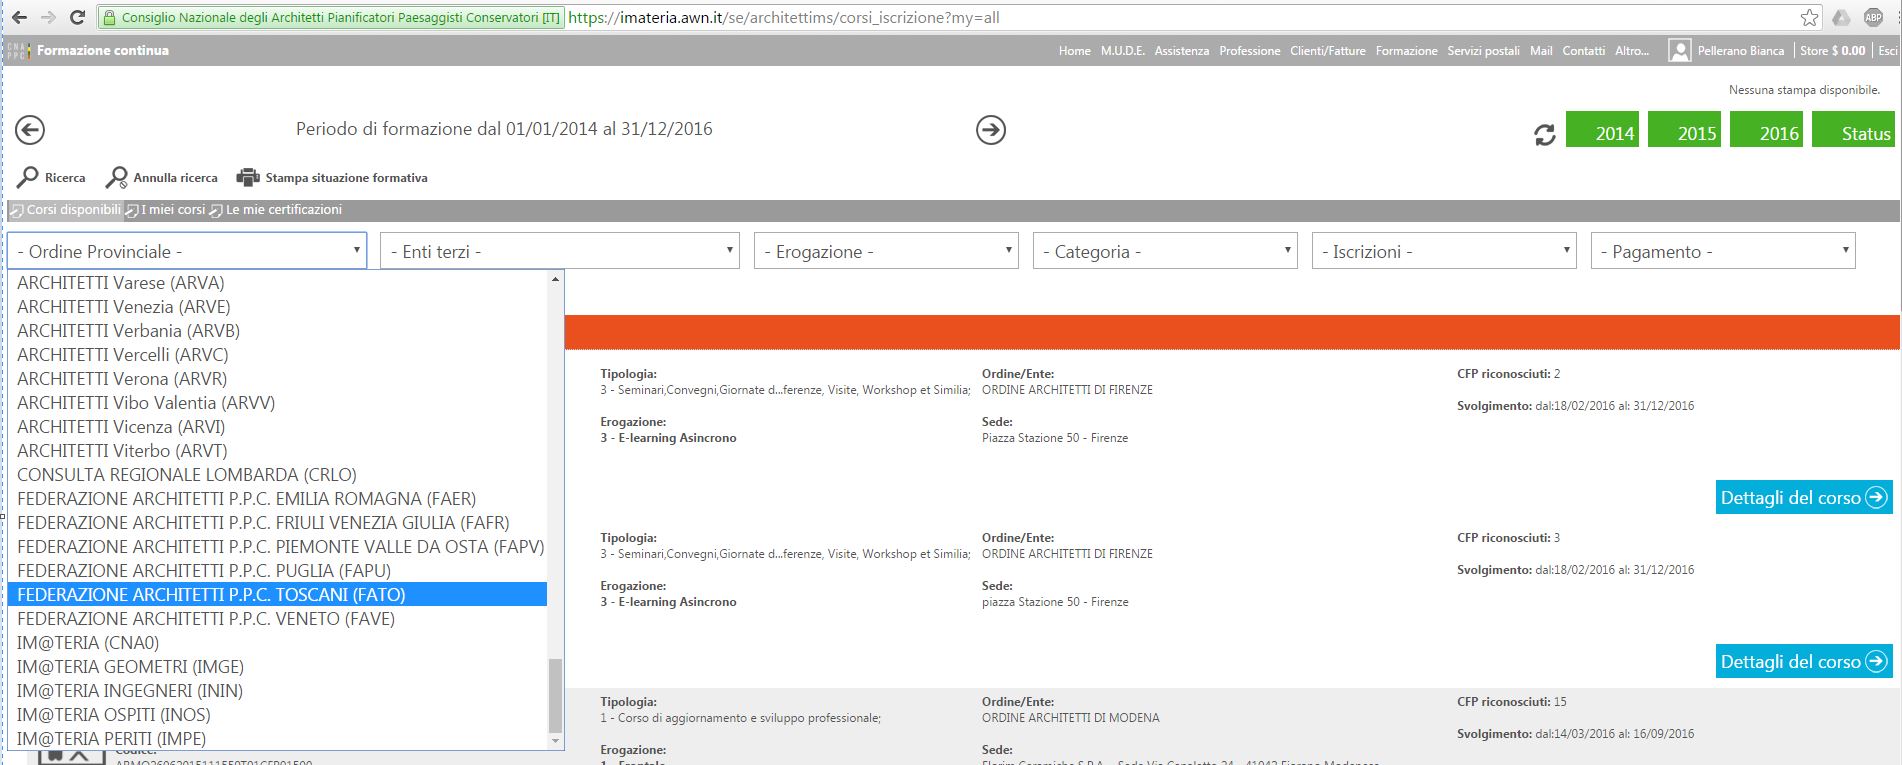Screen dimensions: 1902x765
Task: Reload the page with browser refresh
Action: [77, 18]
